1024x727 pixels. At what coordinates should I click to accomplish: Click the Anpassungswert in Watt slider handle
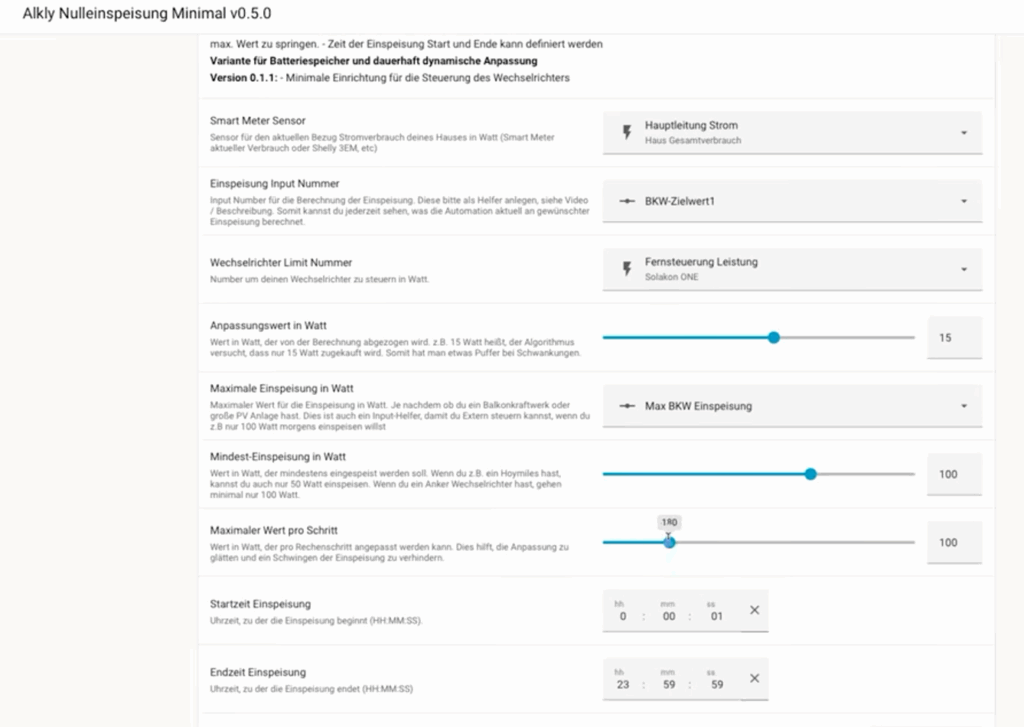773,338
